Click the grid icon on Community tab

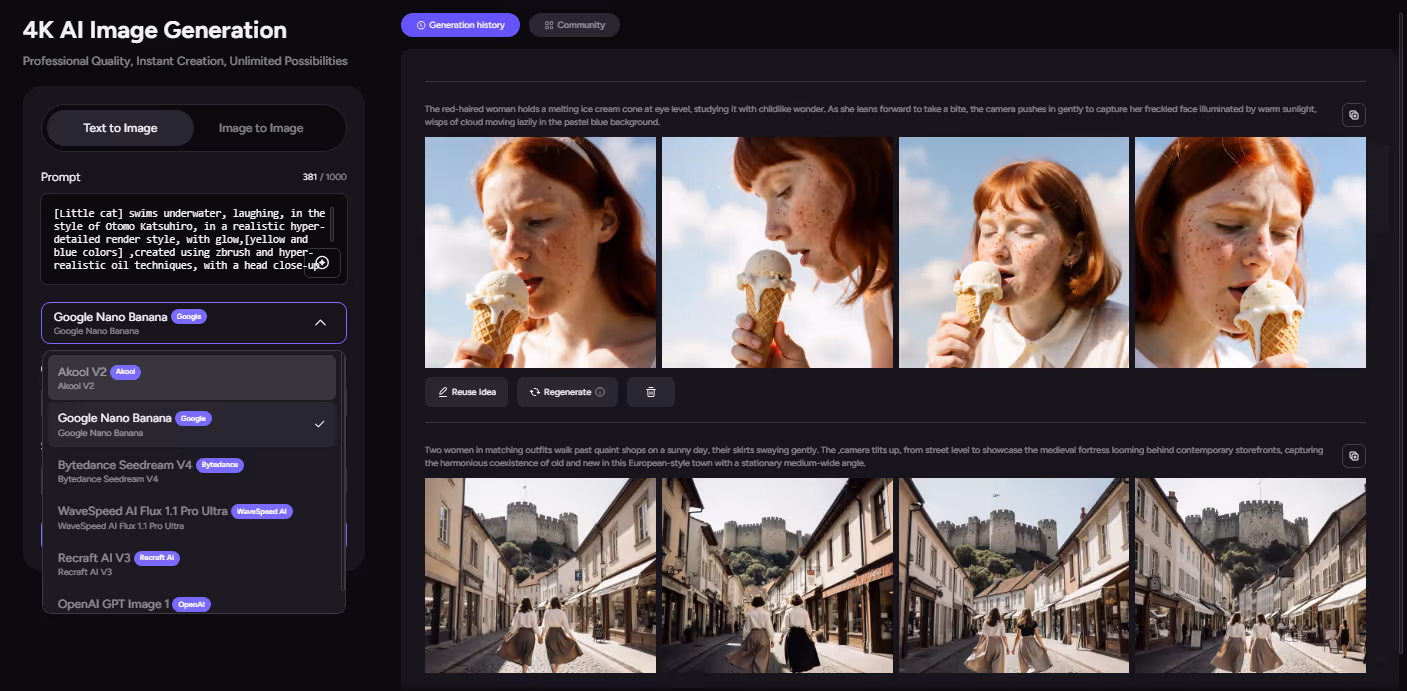(549, 25)
